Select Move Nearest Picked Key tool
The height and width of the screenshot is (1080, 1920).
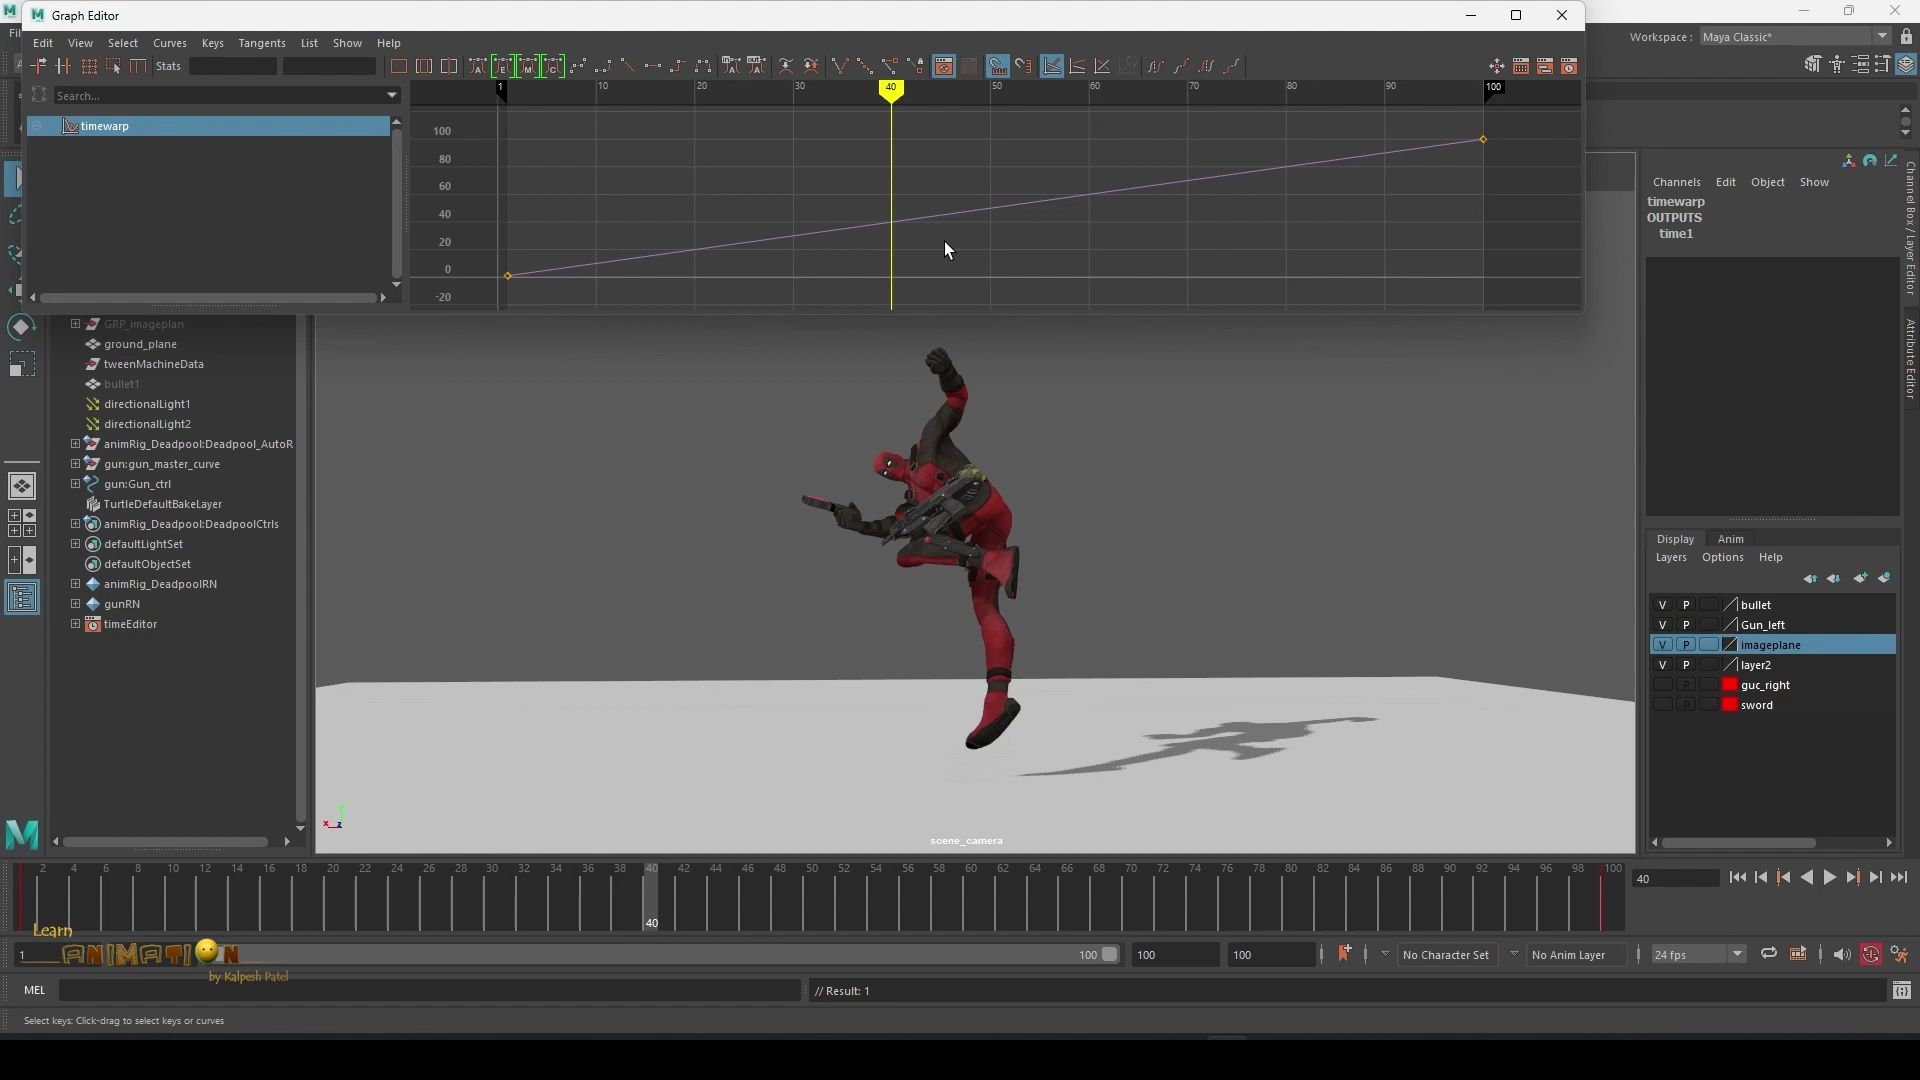point(38,66)
